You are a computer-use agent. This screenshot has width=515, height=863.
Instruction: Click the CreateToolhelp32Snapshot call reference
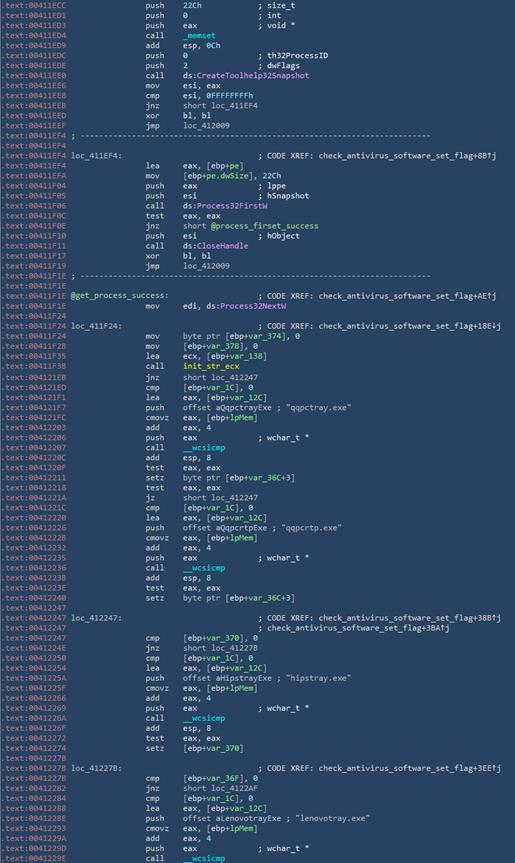(253, 75)
